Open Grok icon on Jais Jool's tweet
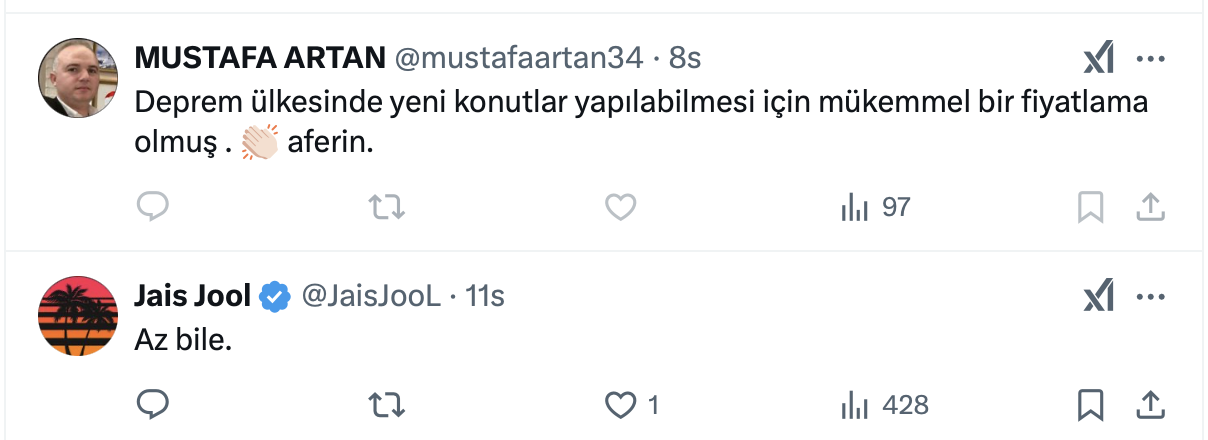This screenshot has width=1208, height=440. tap(1099, 296)
